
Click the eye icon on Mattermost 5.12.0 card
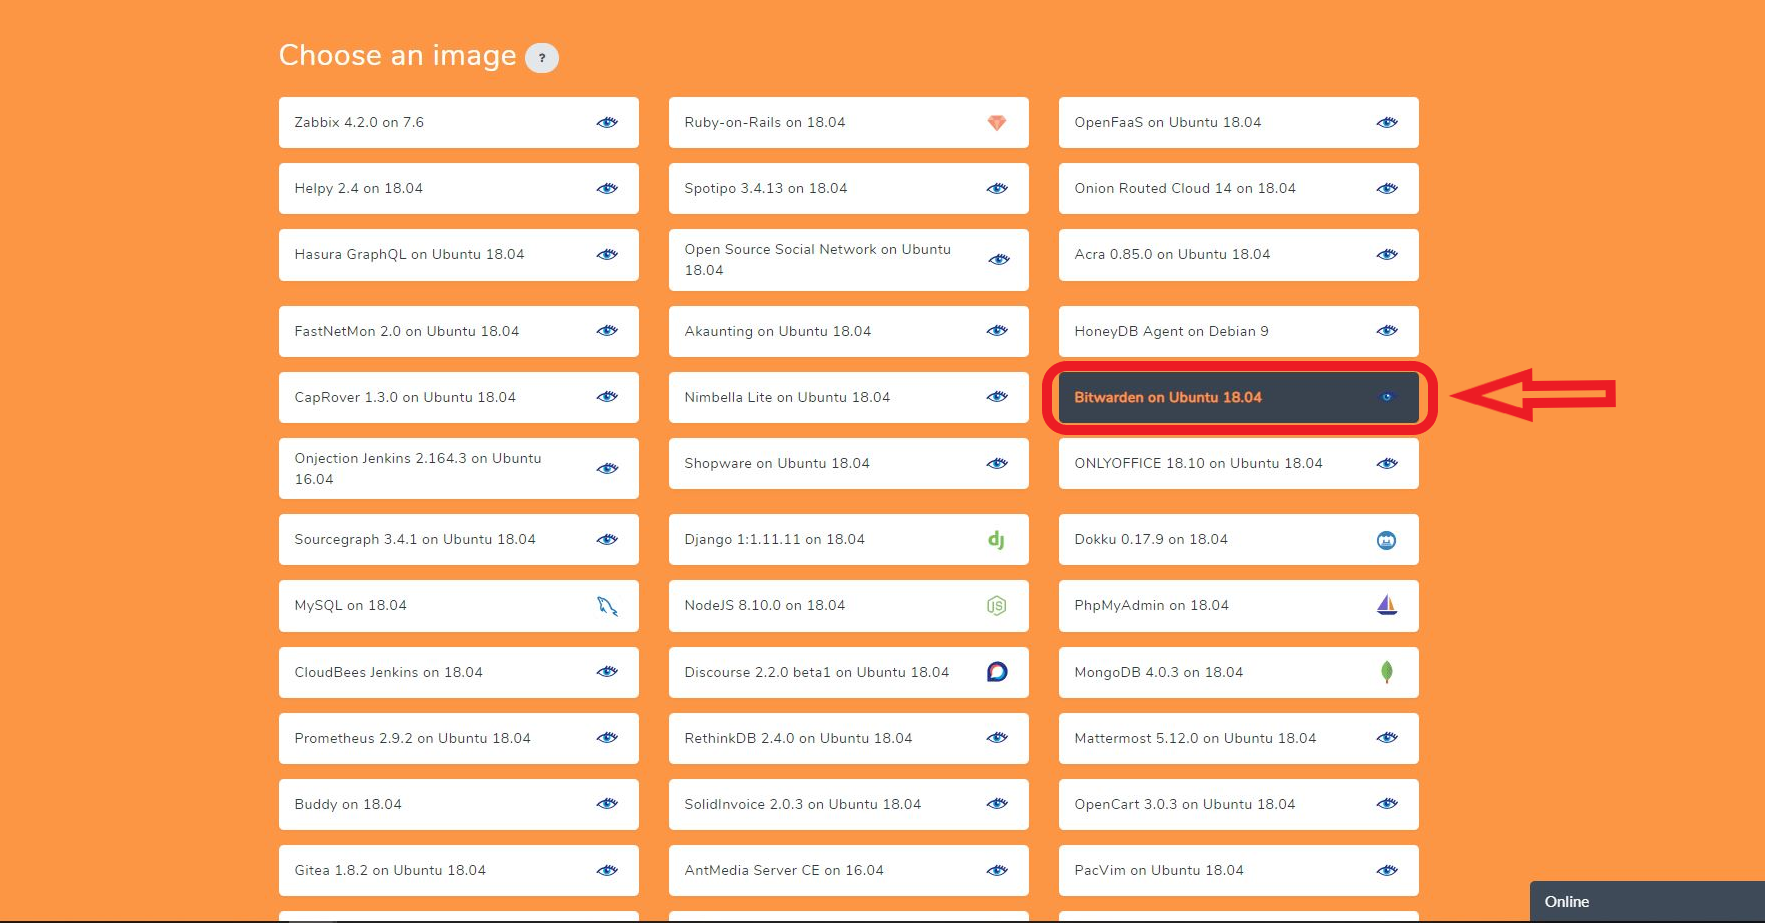tap(1387, 738)
